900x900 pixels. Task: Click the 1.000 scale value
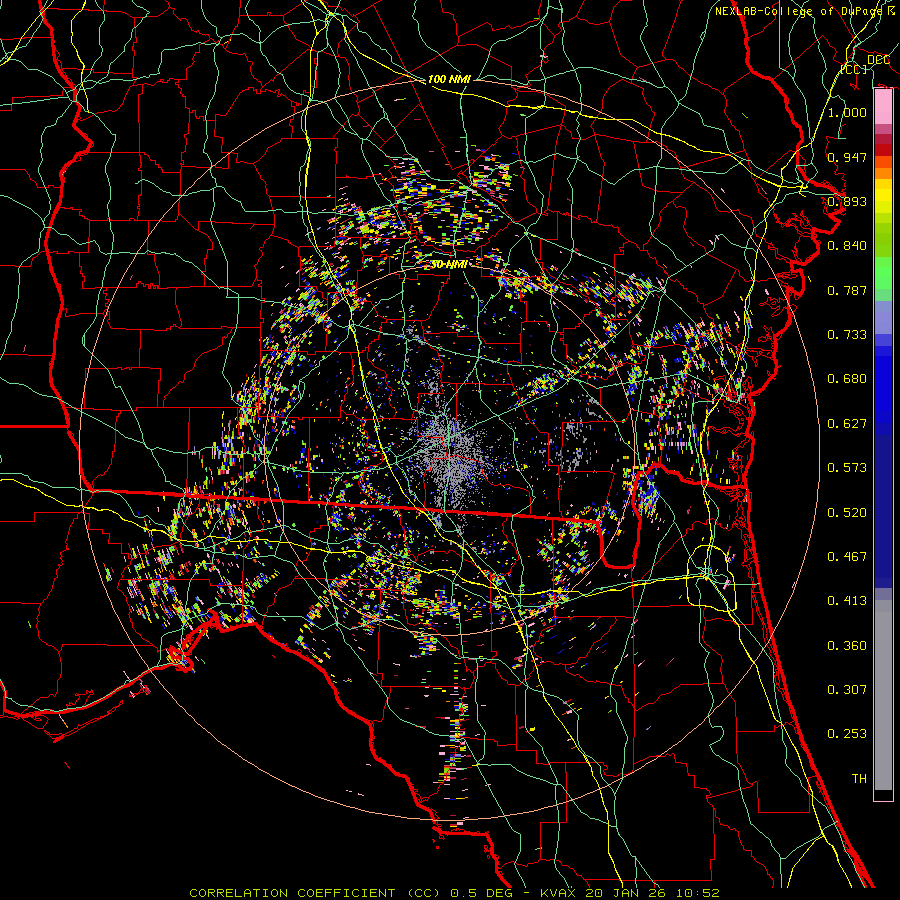(x=847, y=113)
